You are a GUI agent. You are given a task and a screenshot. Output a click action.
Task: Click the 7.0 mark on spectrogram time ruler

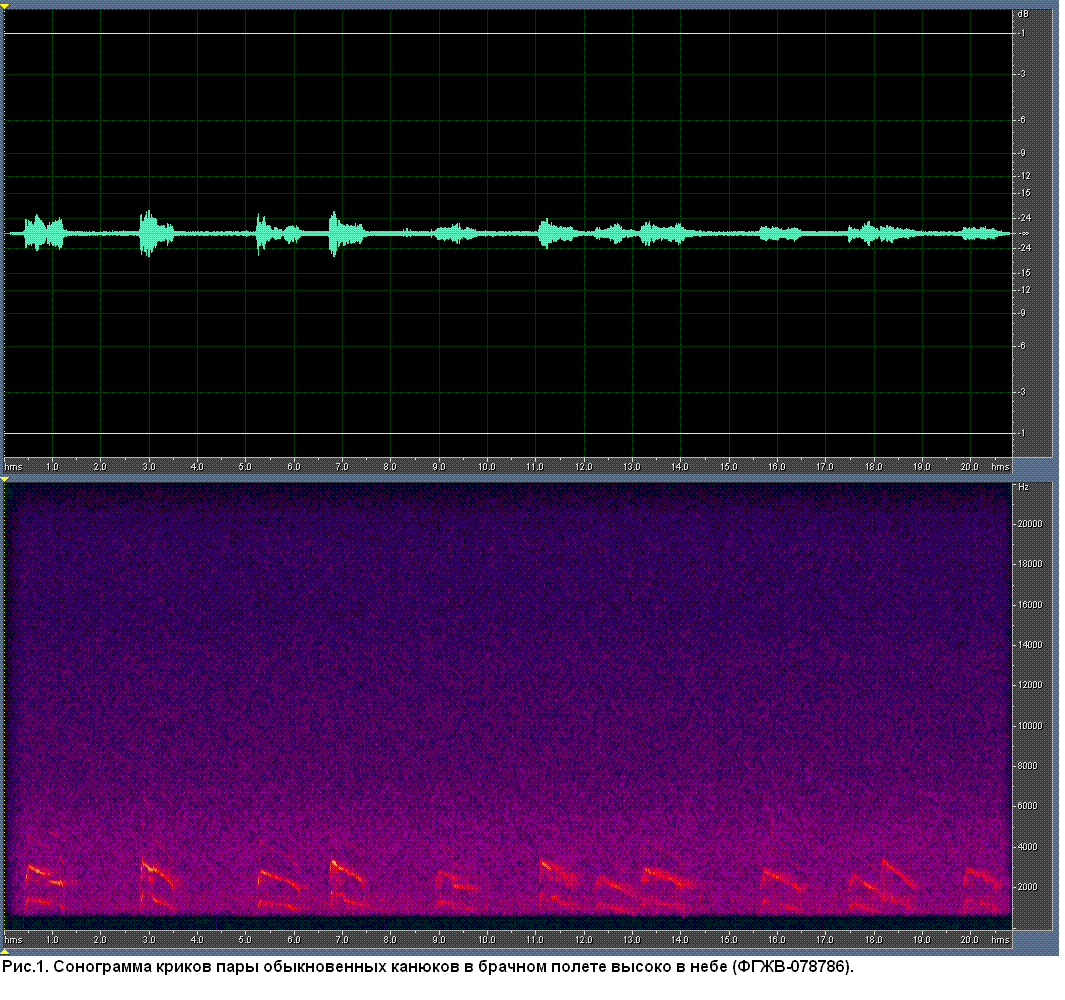[342, 940]
